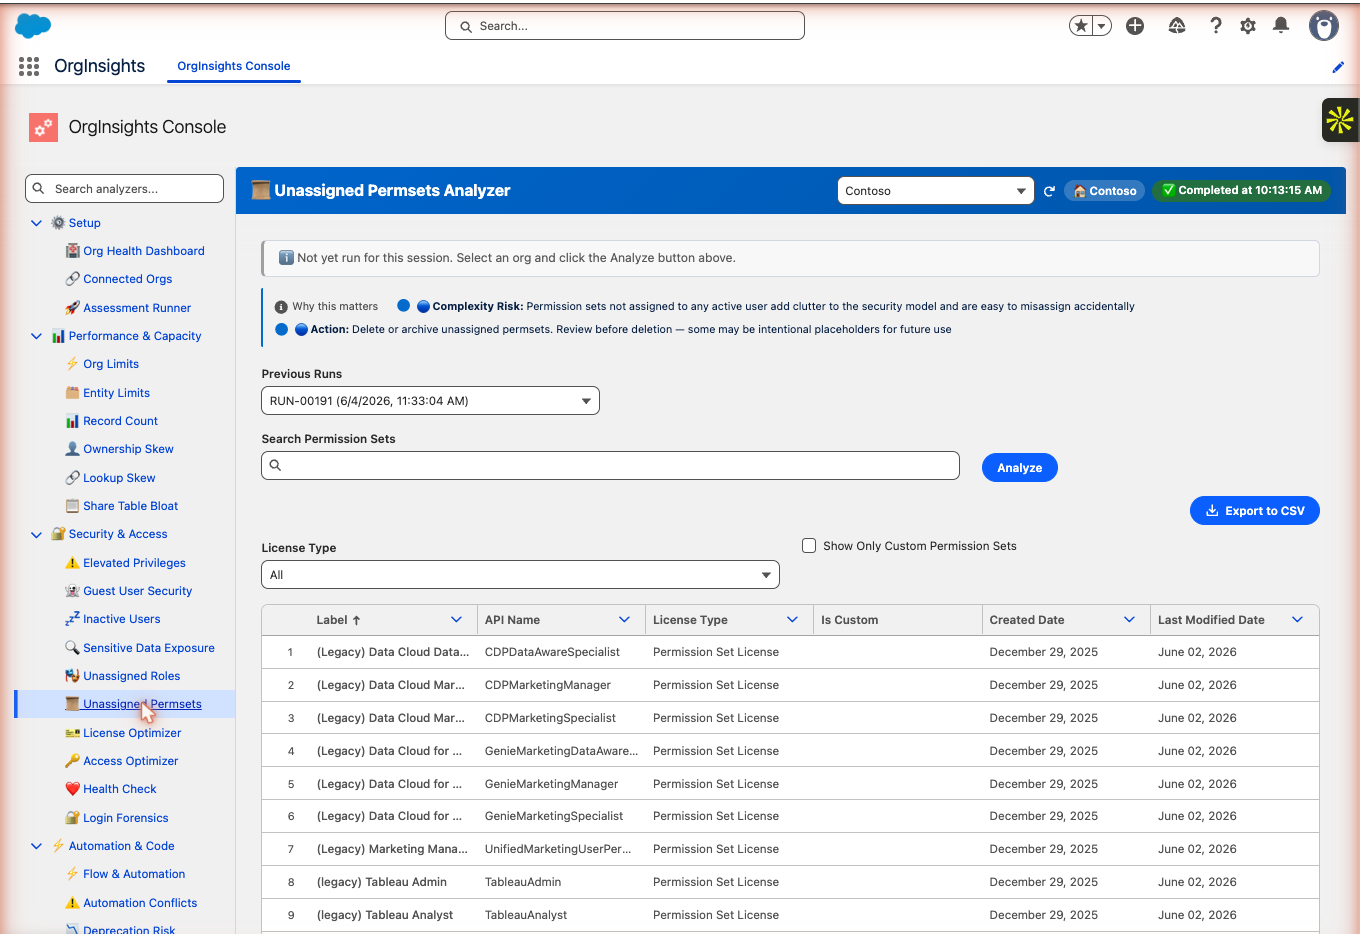Click the edit pencil icon in nav bar
This screenshot has width=1360, height=934.
[1338, 67]
